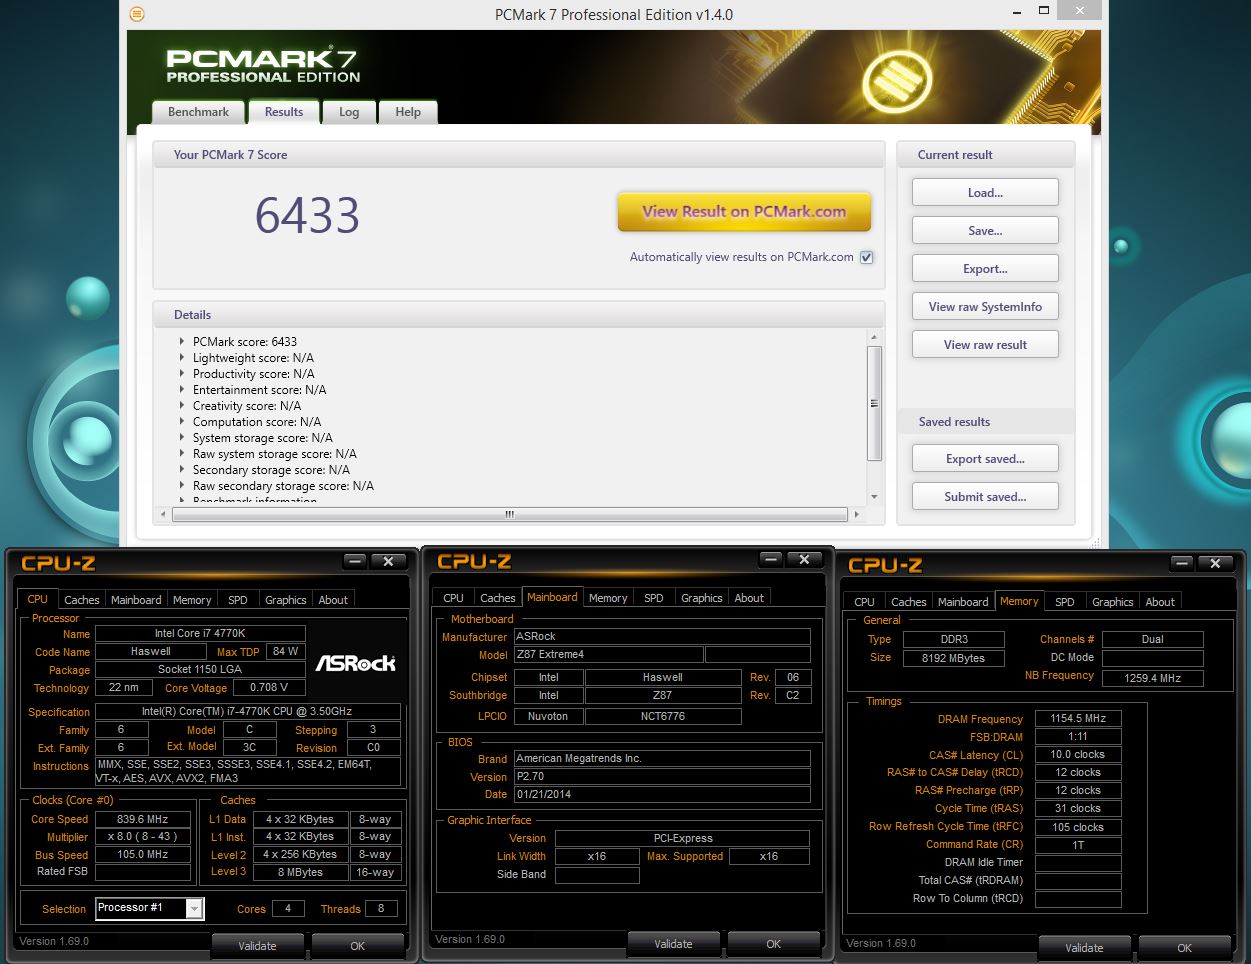Click Submit saved... button

(985, 497)
